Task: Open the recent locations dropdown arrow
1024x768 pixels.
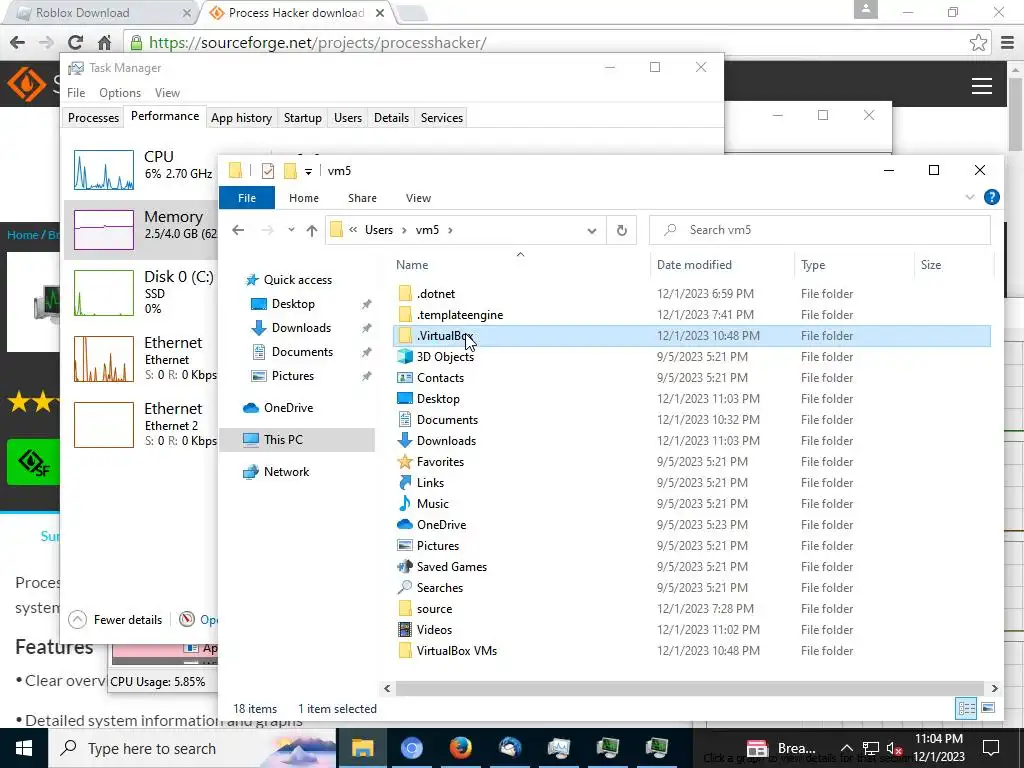Action: [x=291, y=230]
